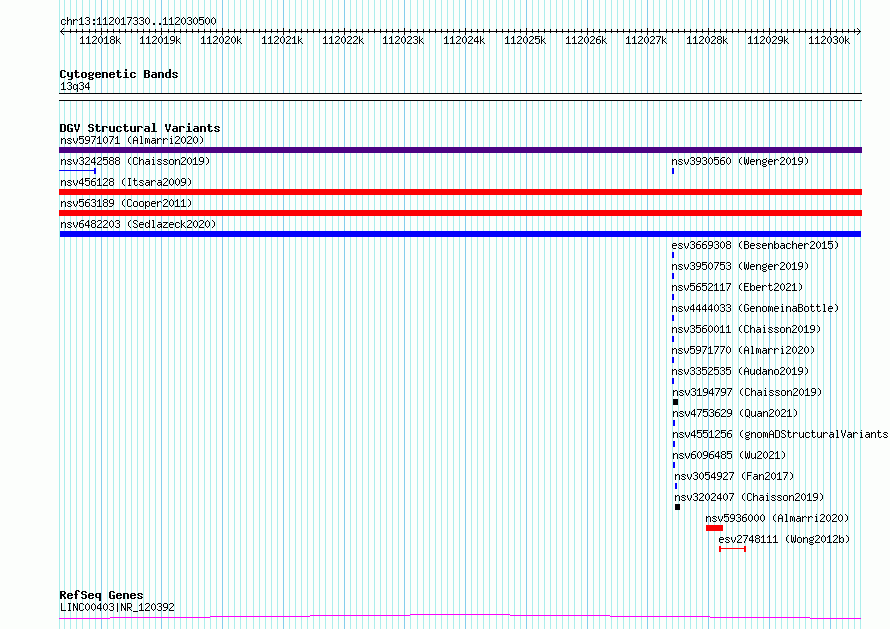This screenshot has height=629, width=890.
Task: Open esv2748111 (Wong2012b) variant
Action: 784,539
